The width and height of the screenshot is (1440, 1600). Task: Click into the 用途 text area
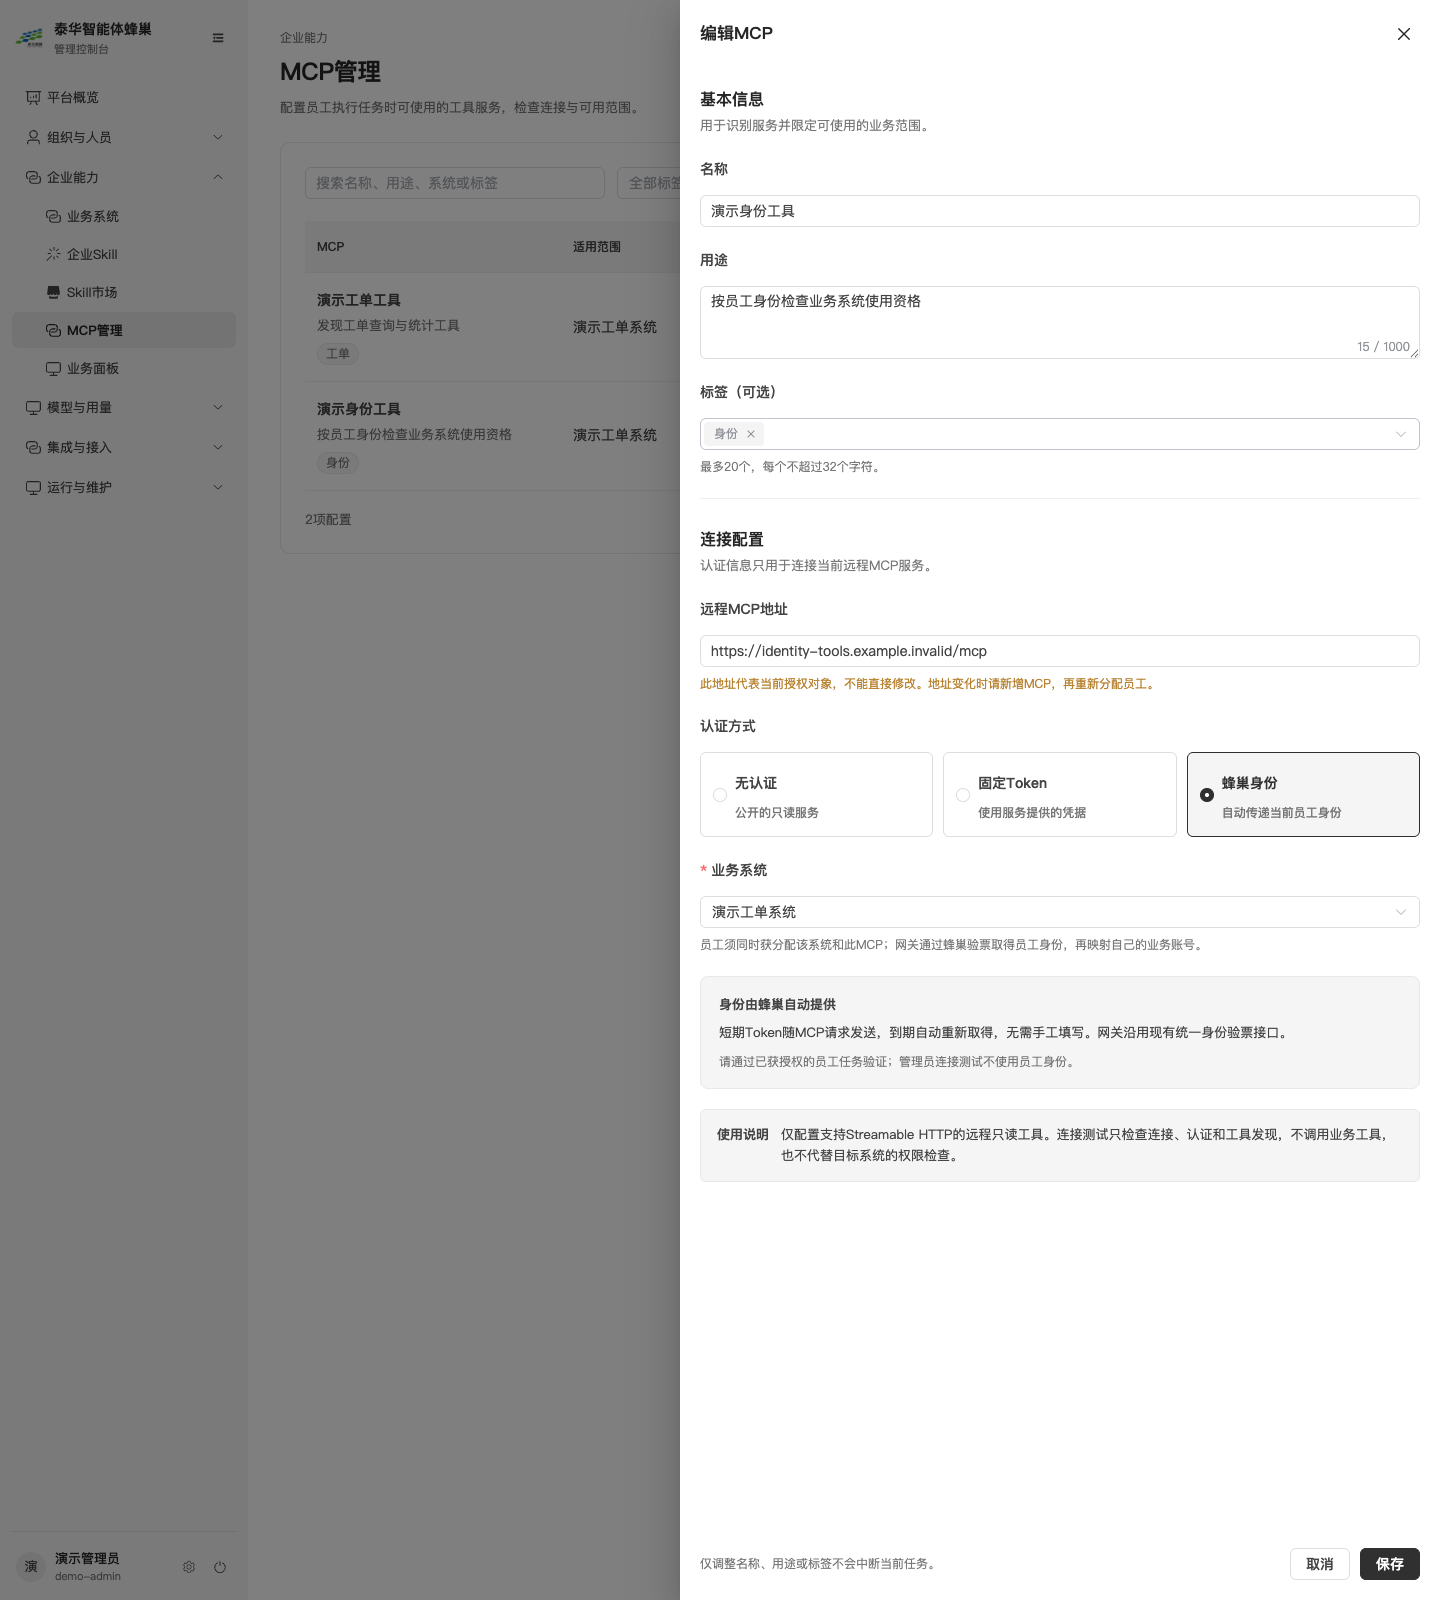tap(1060, 322)
